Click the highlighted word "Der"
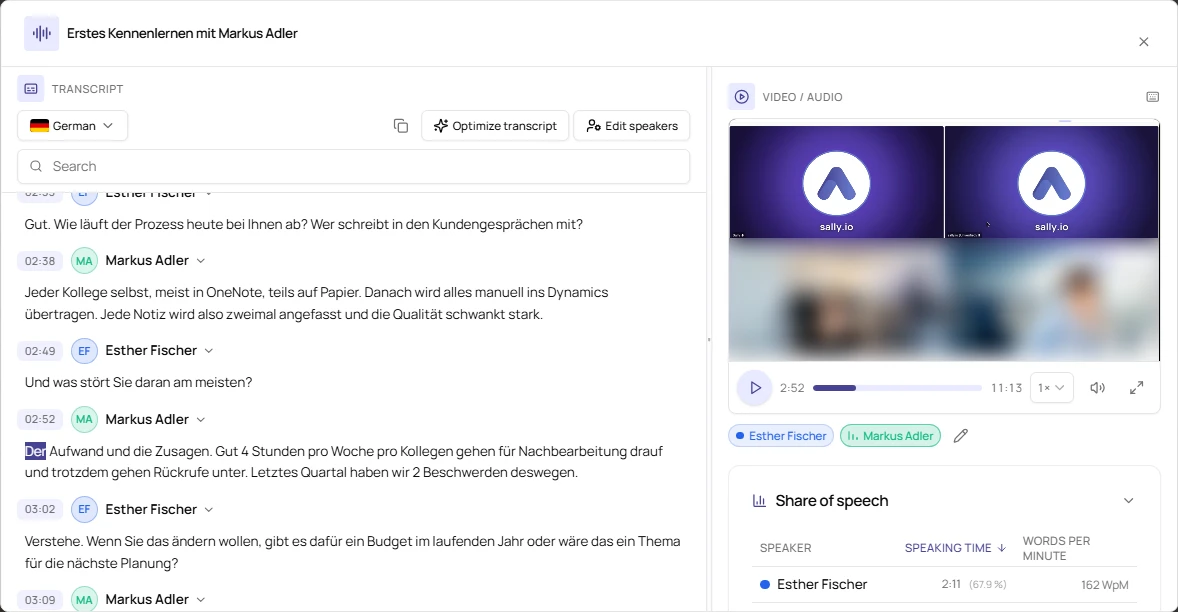This screenshot has width=1178, height=612. (x=35, y=451)
